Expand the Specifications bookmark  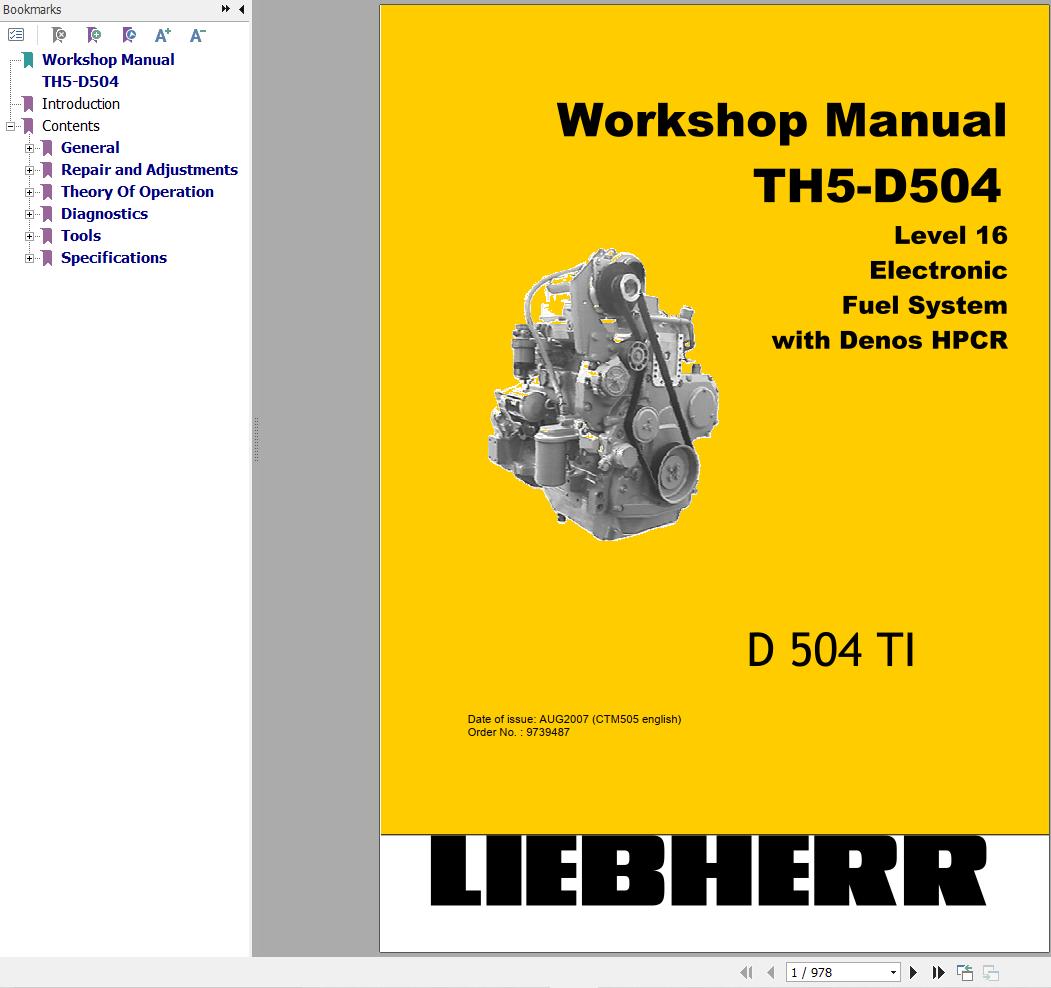tap(29, 258)
